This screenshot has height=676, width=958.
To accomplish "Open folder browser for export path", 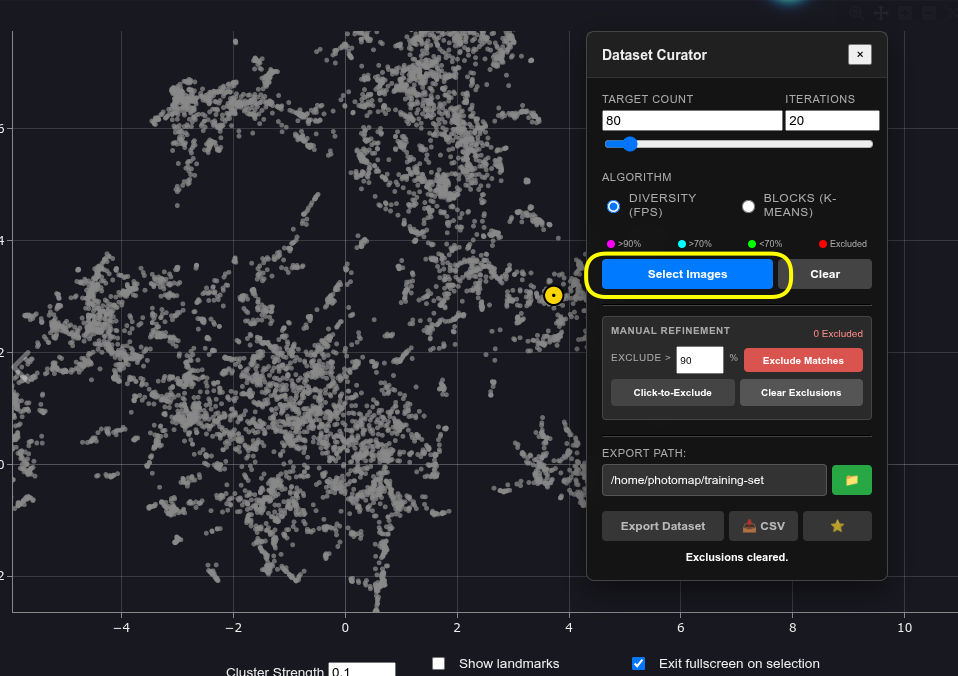I will coord(851,480).
